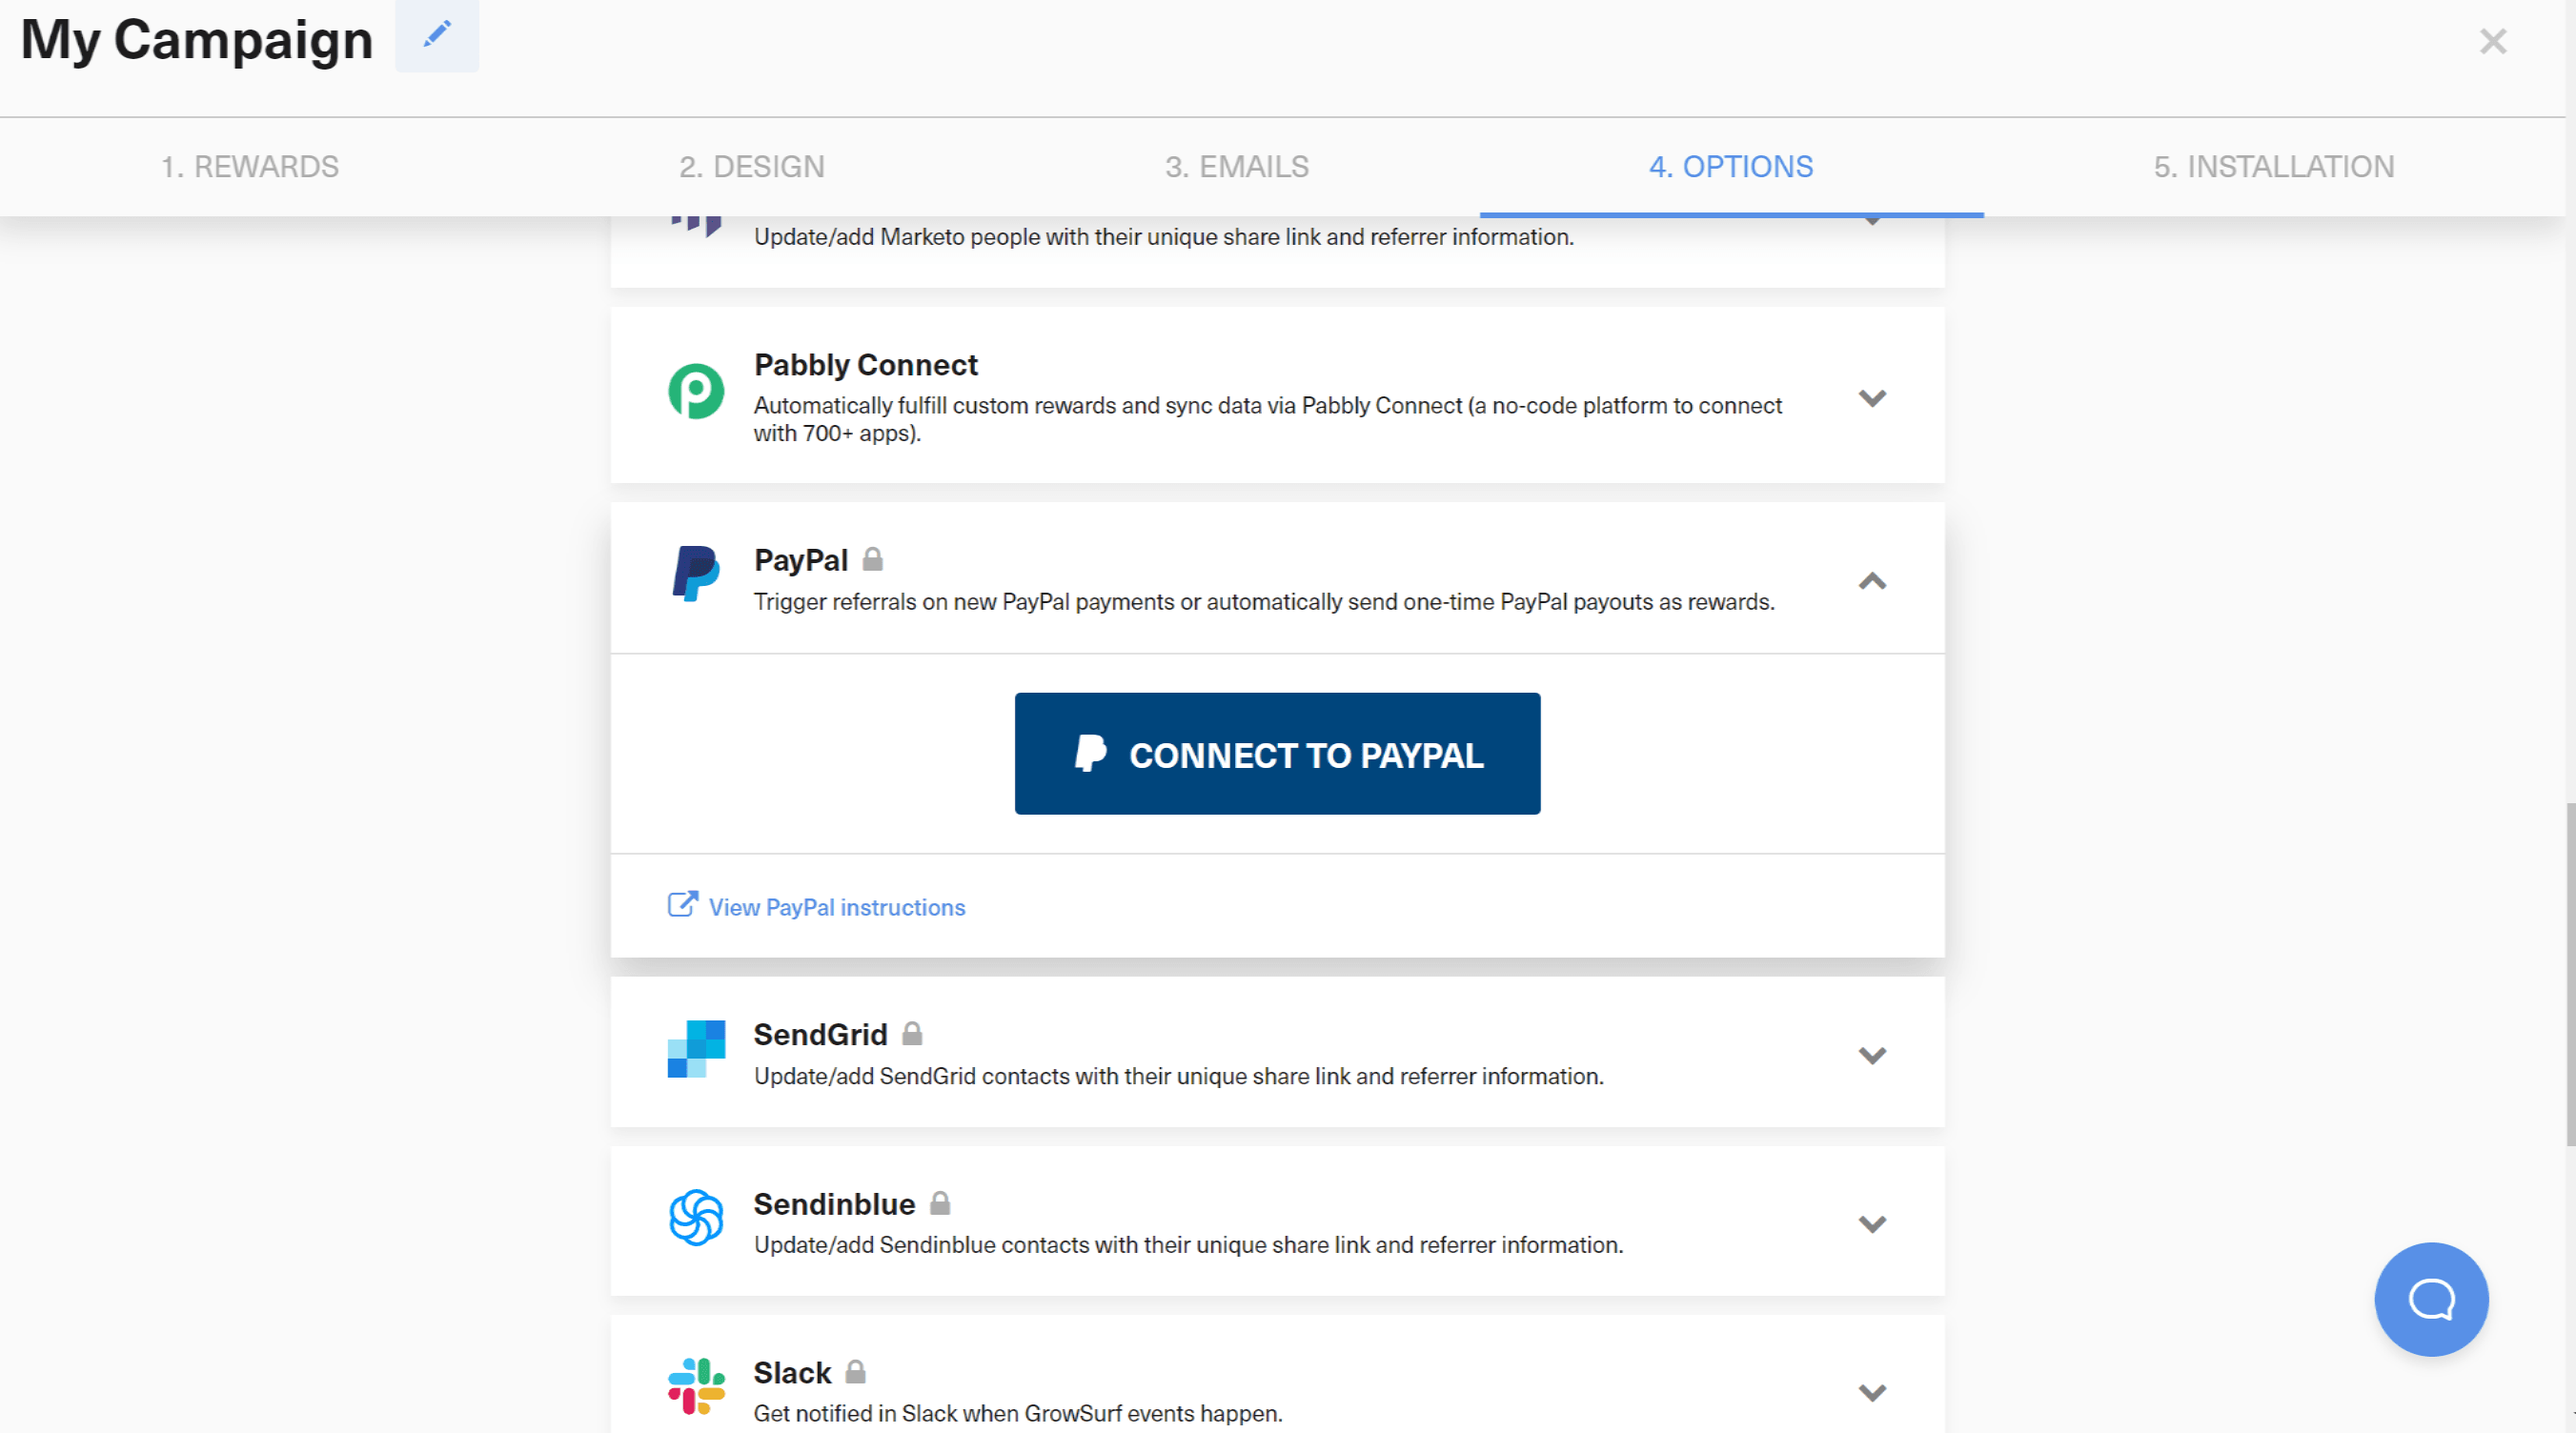The height and width of the screenshot is (1433, 2576).
Task: Click the Connect to PayPal button
Action: [x=1277, y=754]
